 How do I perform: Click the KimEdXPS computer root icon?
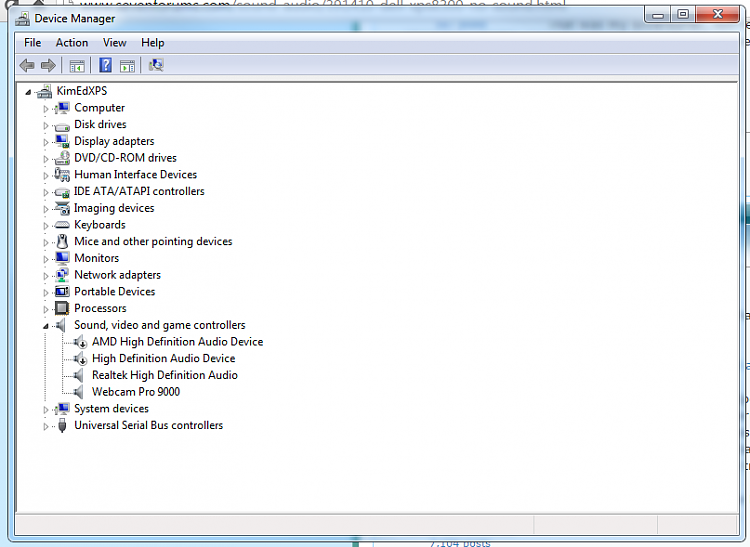[x=44, y=91]
